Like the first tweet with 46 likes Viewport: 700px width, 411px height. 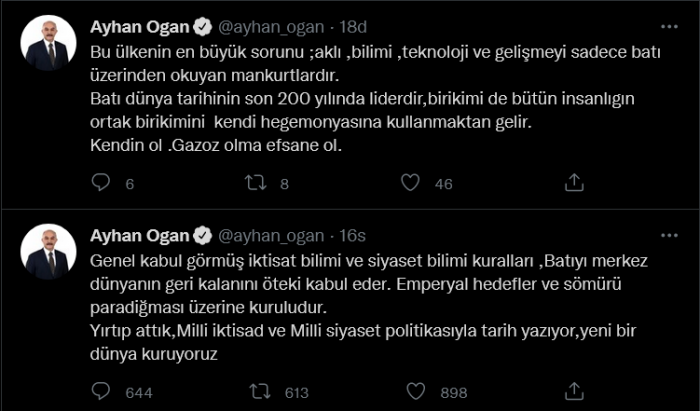(409, 183)
